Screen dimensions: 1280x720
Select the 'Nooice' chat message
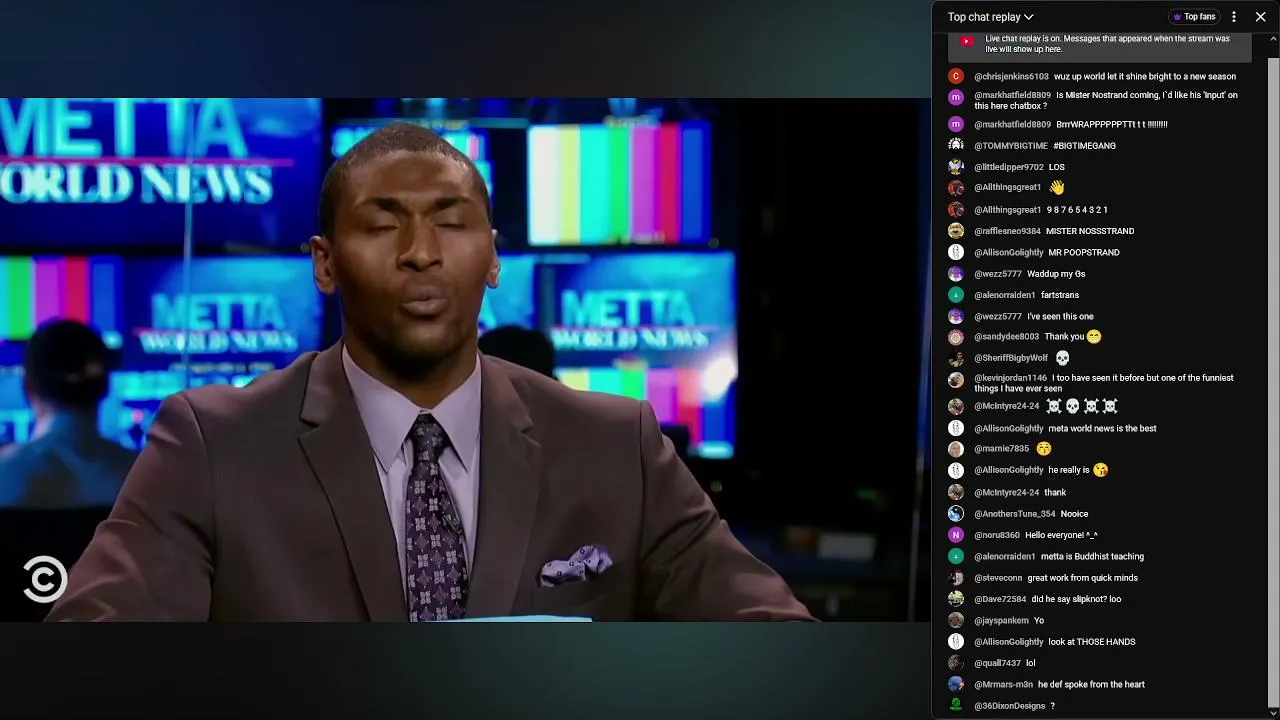coord(1074,514)
